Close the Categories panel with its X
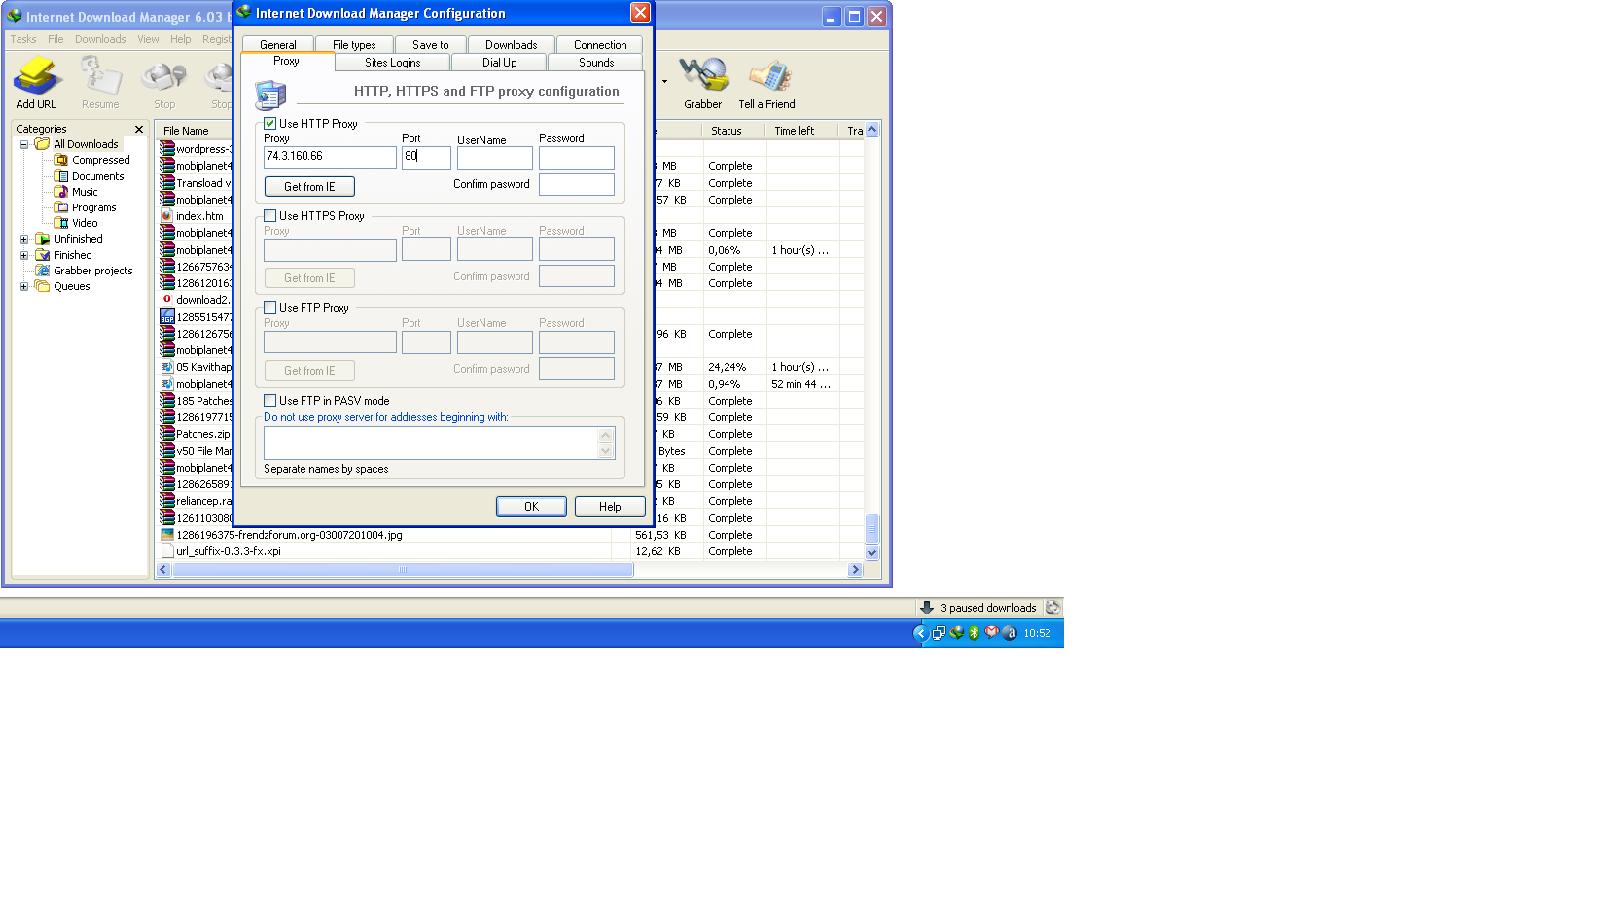The width and height of the screenshot is (1600, 900). coord(139,129)
